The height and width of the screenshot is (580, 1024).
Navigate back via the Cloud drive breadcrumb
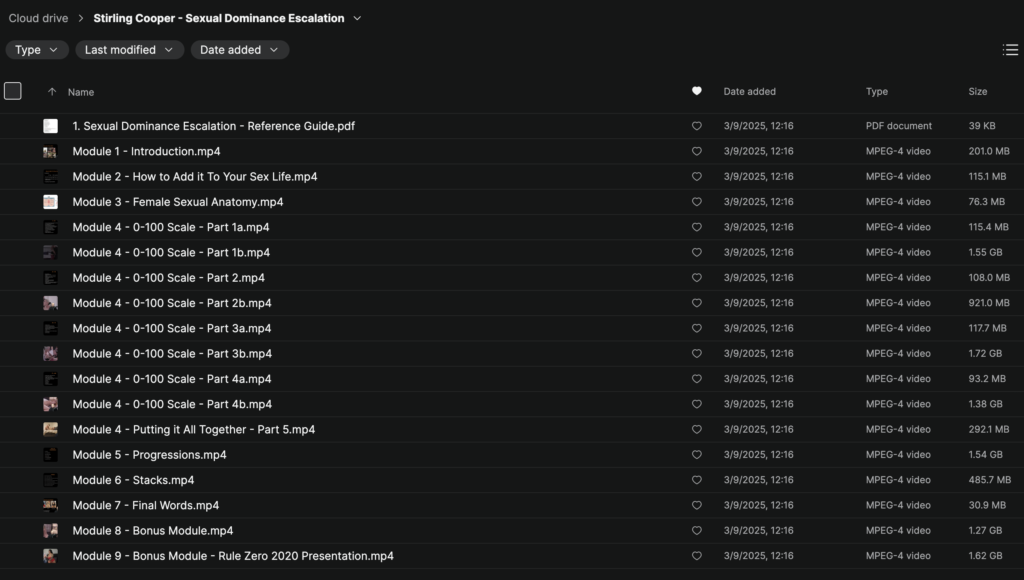coord(38,17)
